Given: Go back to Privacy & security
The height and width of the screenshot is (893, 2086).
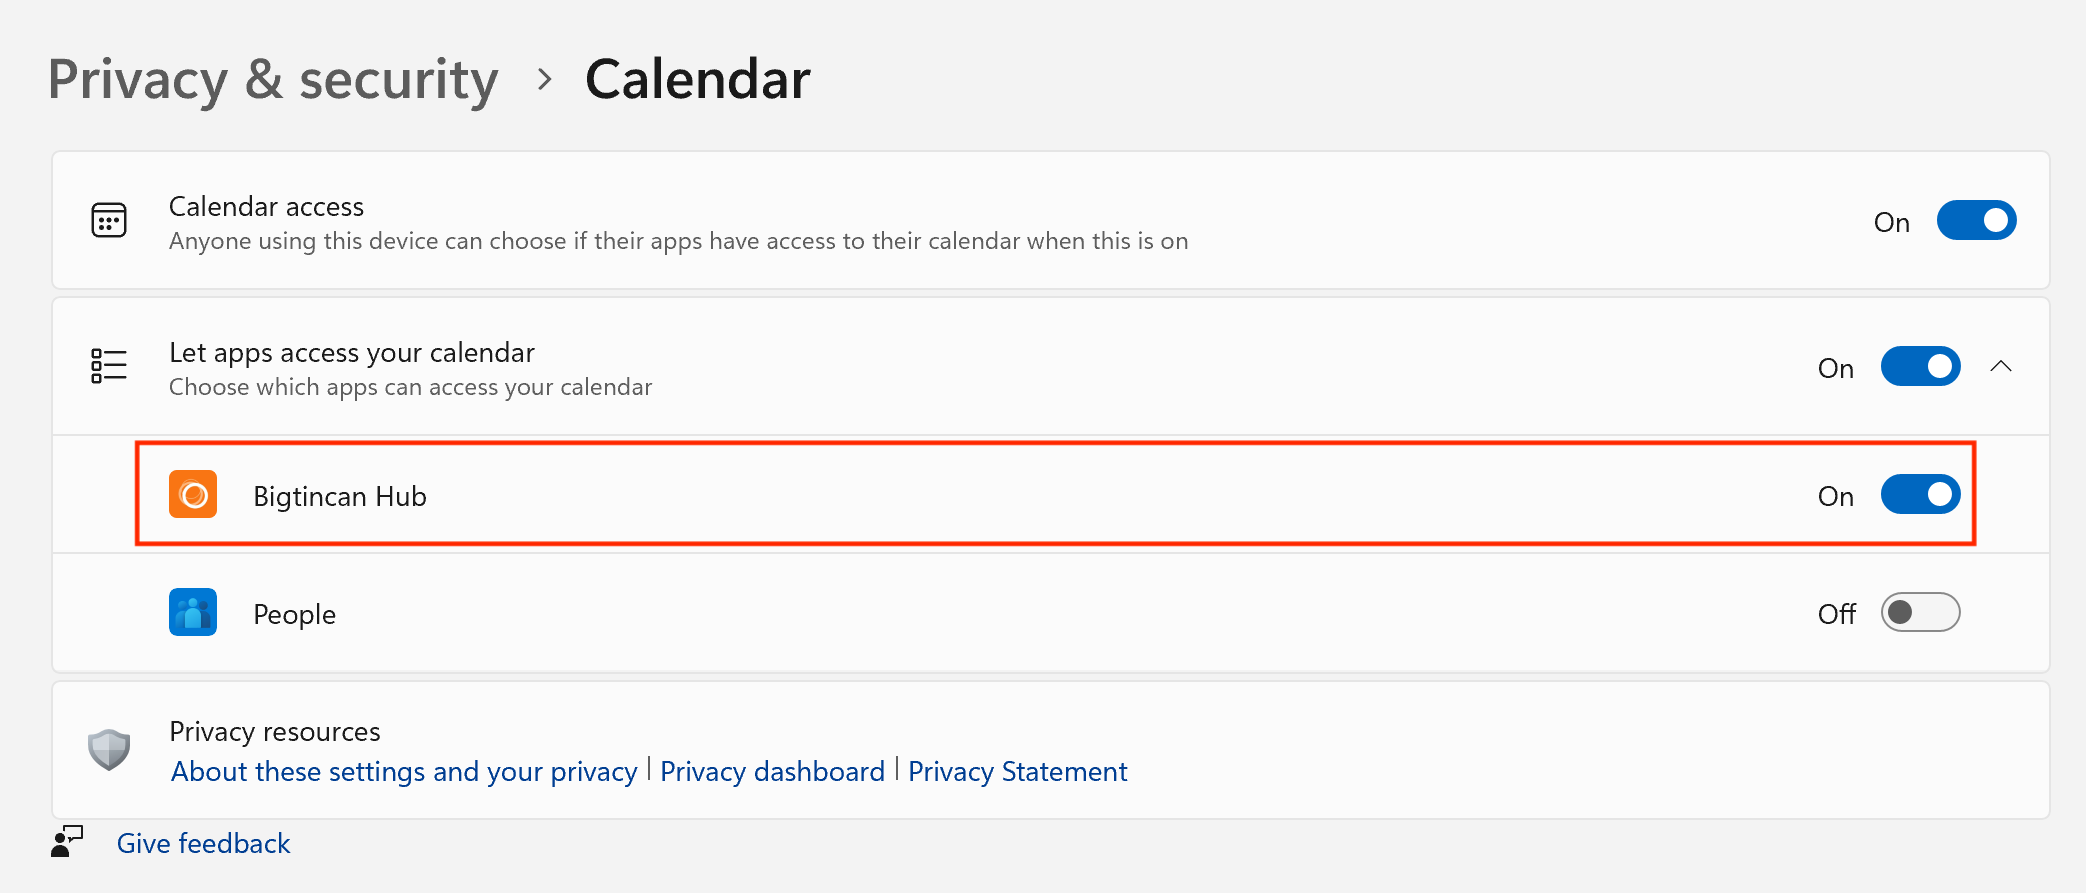Looking at the screenshot, I should (x=273, y=80).
